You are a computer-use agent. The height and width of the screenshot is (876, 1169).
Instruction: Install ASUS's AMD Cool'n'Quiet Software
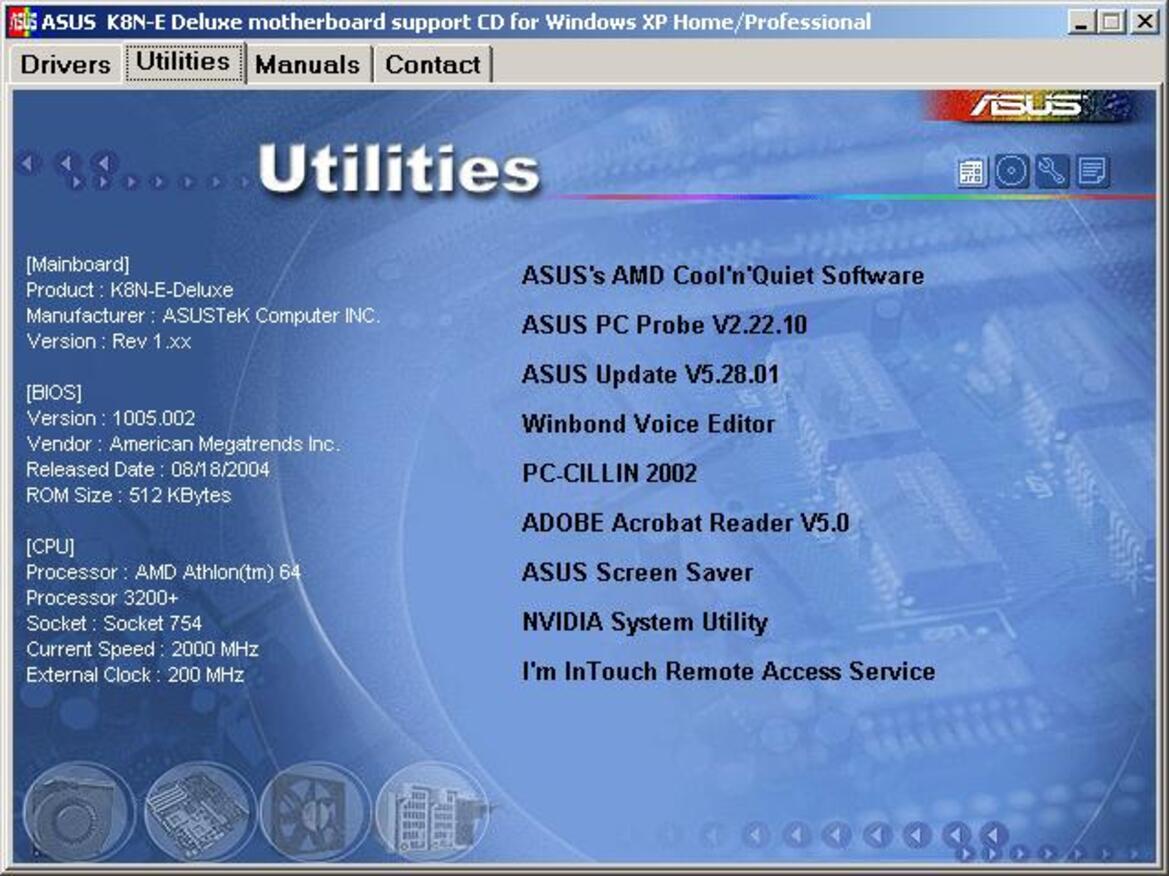point(722,275)
